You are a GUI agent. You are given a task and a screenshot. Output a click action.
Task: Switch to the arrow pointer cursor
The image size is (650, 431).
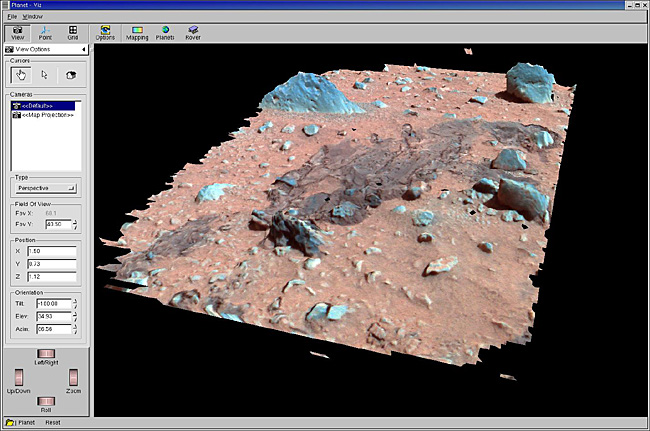[45, 75]
